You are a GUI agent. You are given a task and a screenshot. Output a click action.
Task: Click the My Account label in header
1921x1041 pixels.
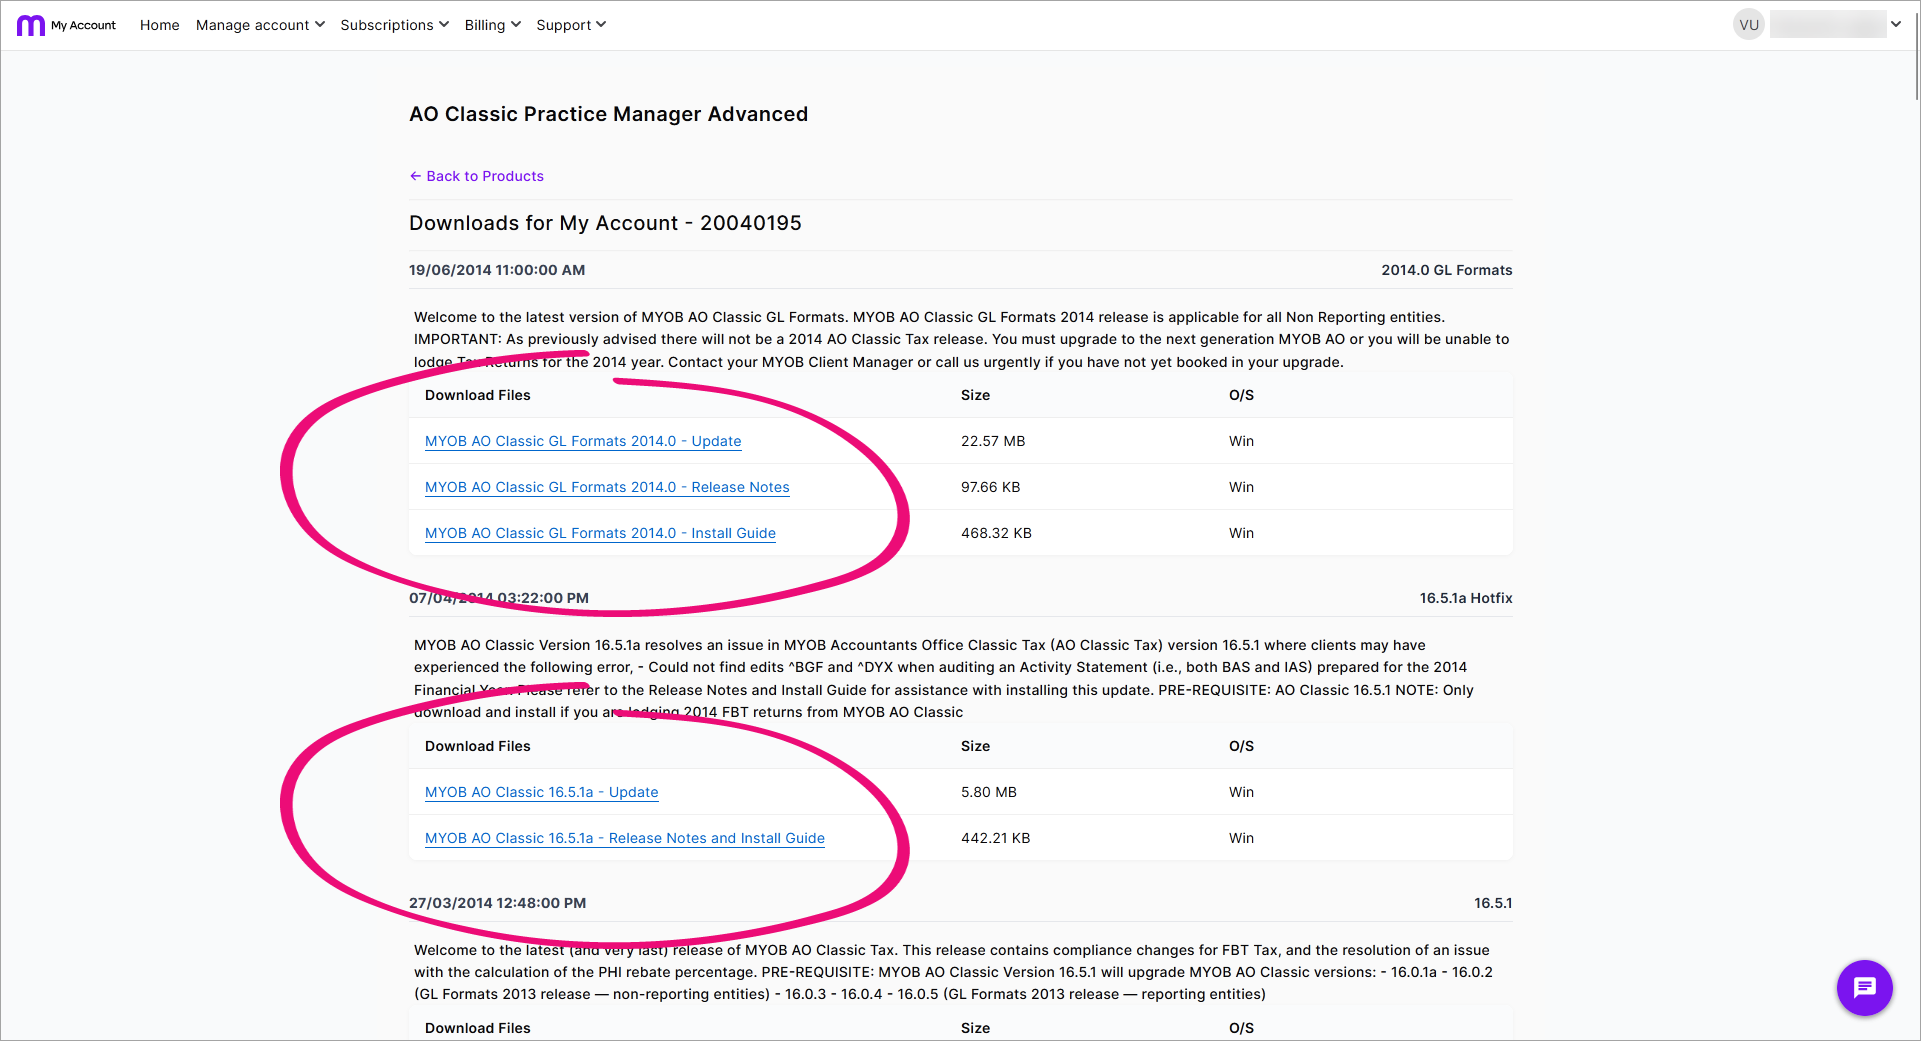[x=84, y=25]
